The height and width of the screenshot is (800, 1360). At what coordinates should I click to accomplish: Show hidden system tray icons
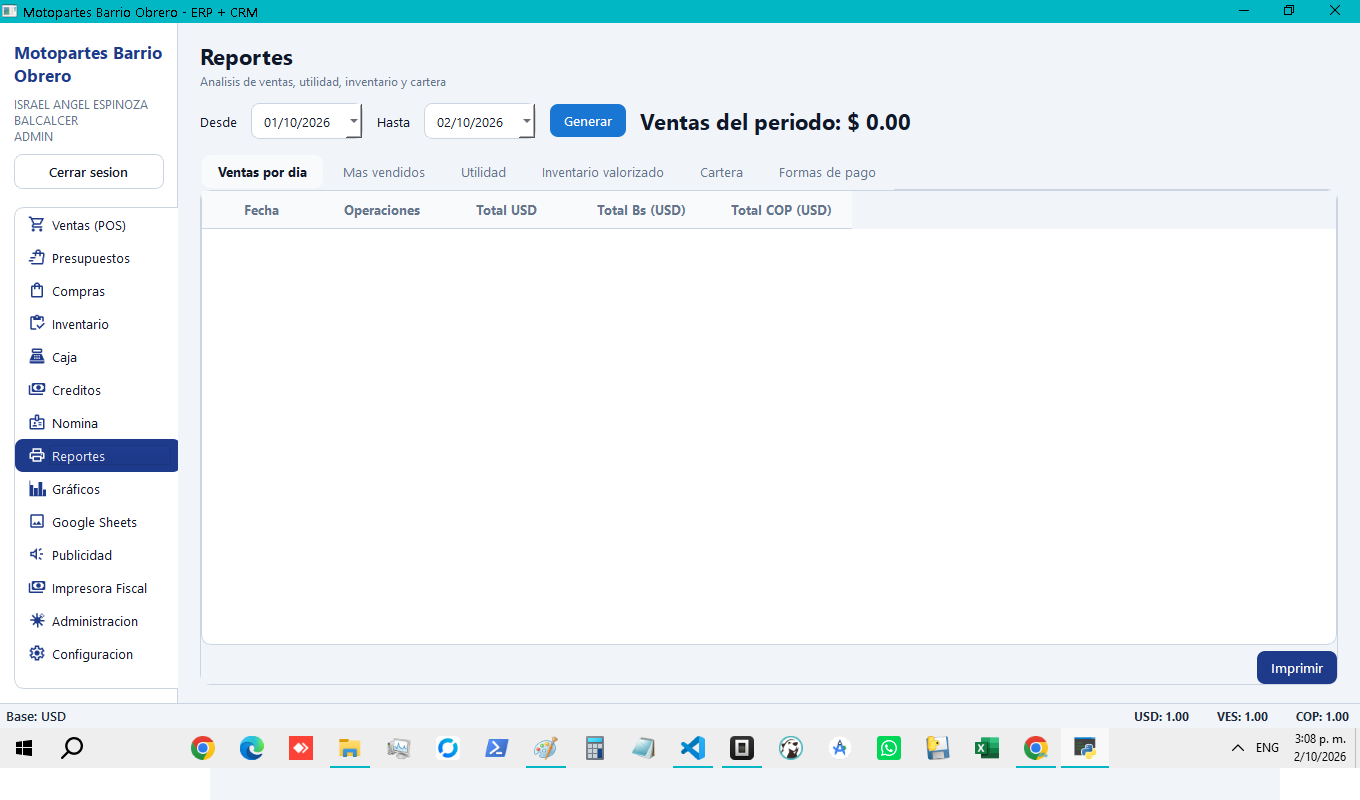click(x=1238, y=748)
